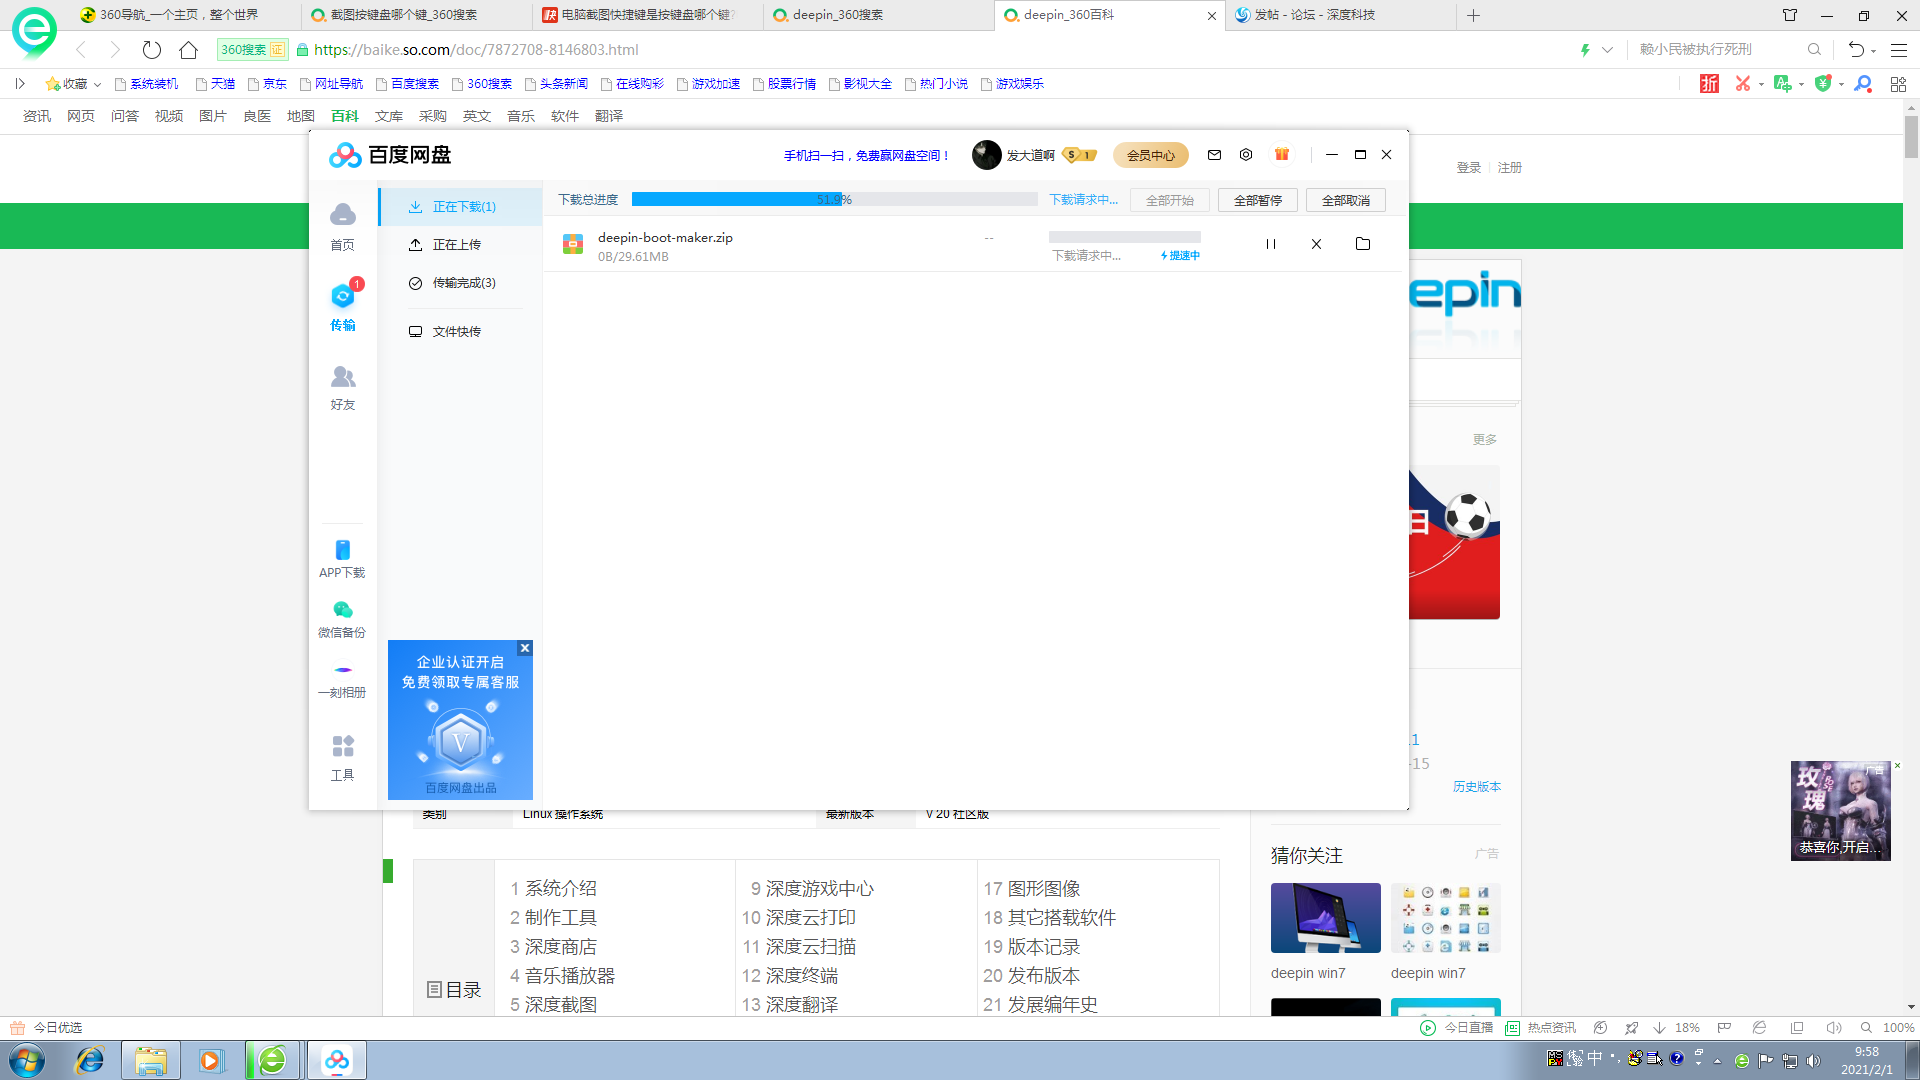Click the browser URL address field
This screenshot has width=1920, height=1080.
[930, 50]
